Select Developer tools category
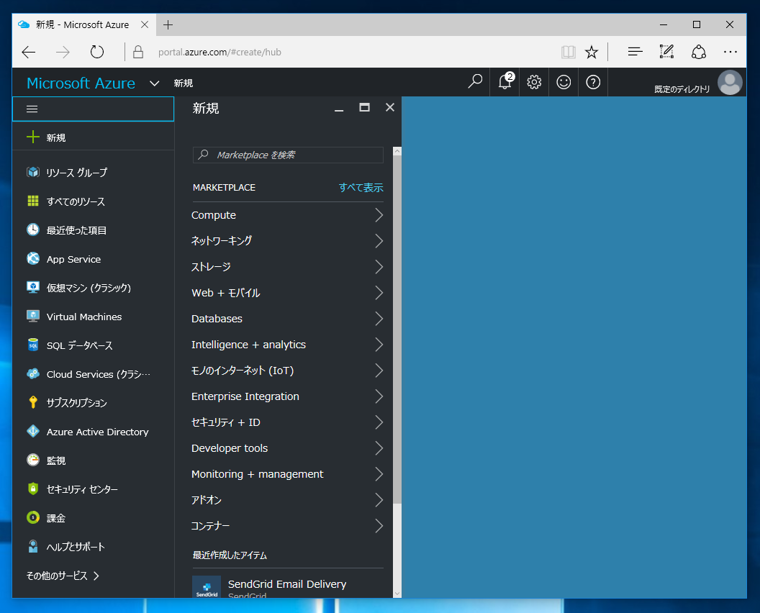This screenshot has height=613, width=760. pyautogui.click(x=287, y=448)
